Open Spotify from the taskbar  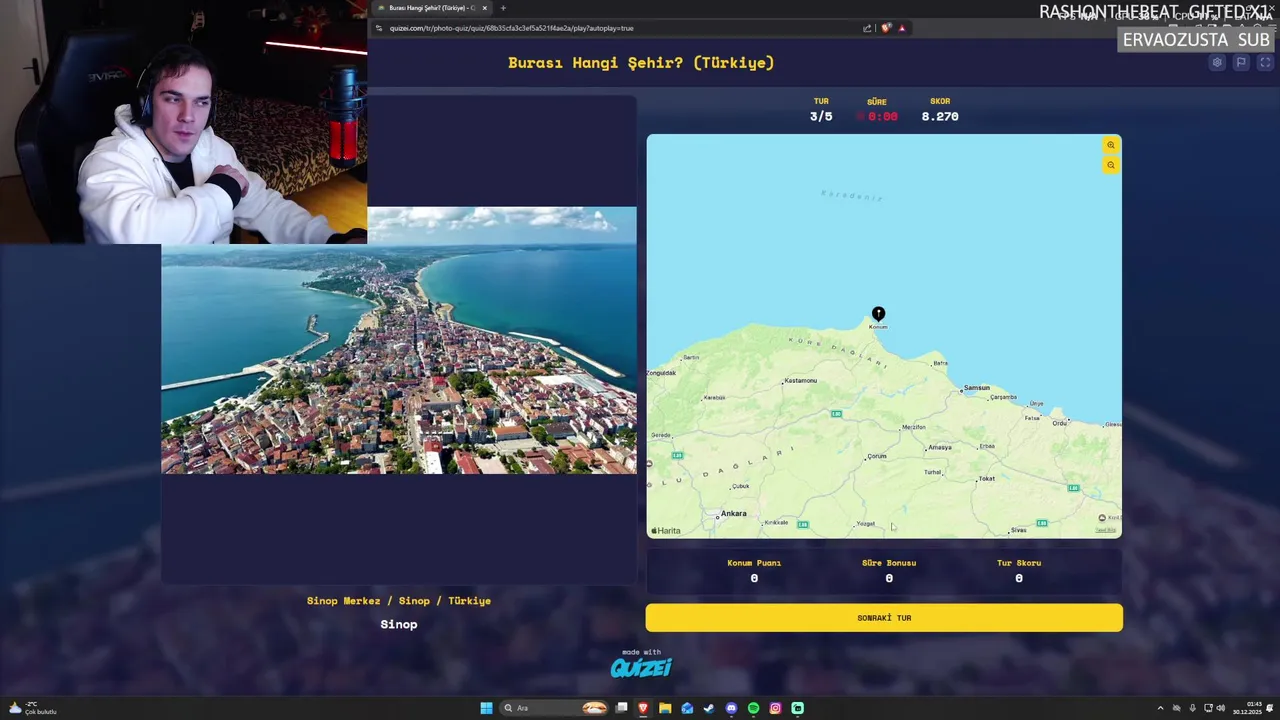tap(753, 708)
